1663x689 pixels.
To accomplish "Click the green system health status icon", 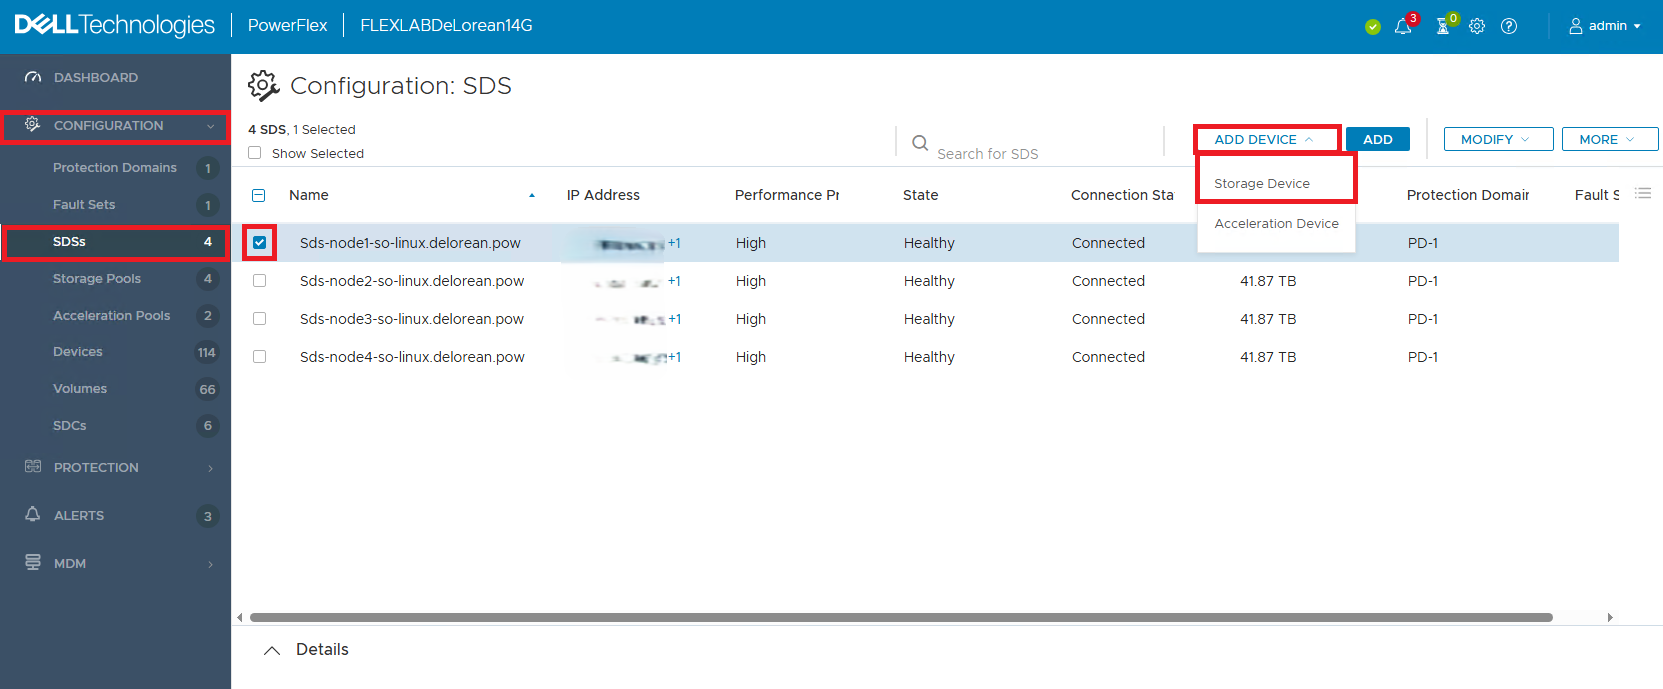I will [x=1373, y=27].
